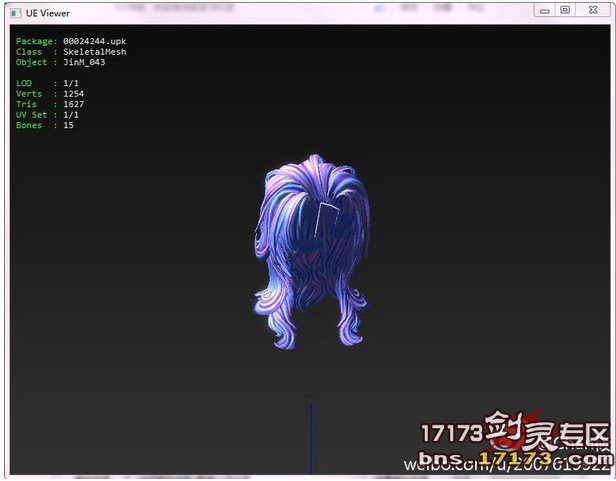The width and height of the screenshot is (616, 481).
Task: Click the UE Viewer window icon
Action: (16, 13)
